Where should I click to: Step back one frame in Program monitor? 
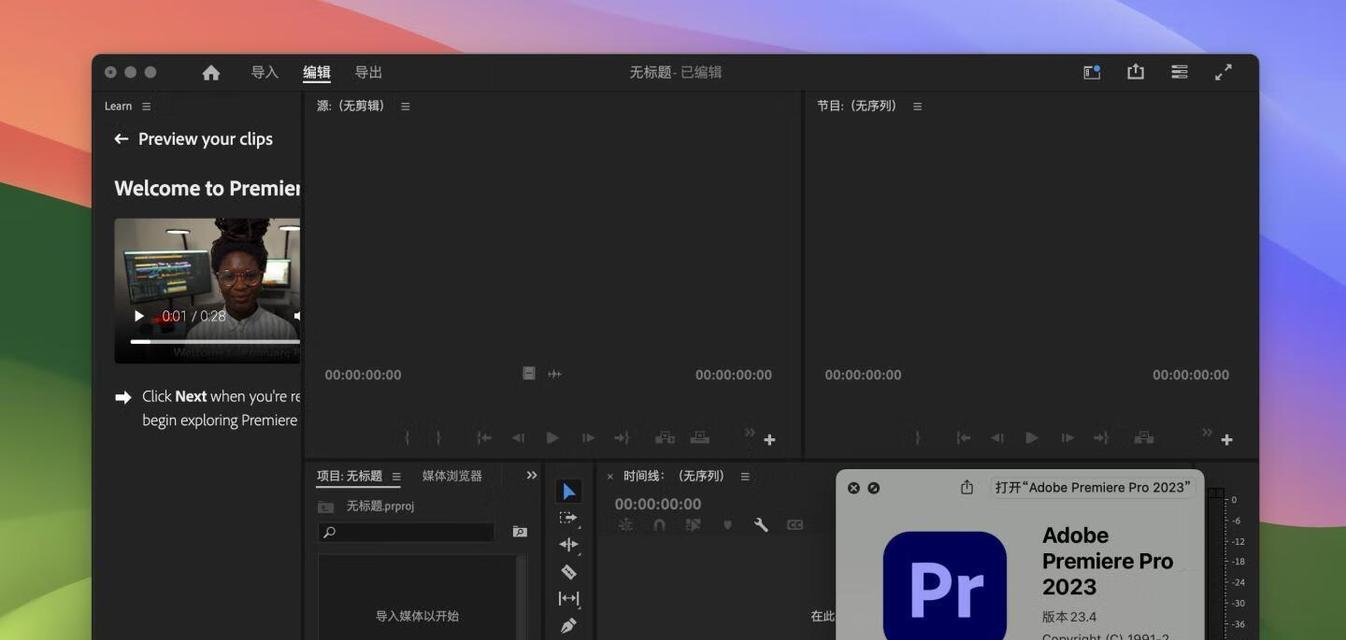coord(997,438)
